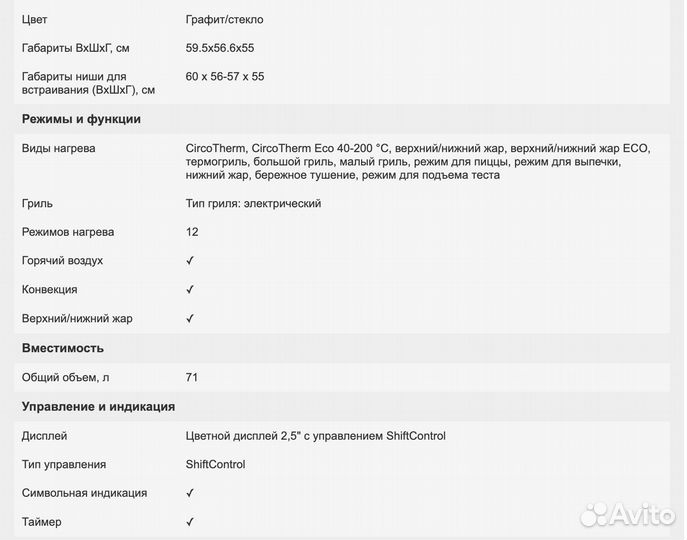Viewport: 687px width, 540px height.
Task: Select the Режимы и функции section header
Action: pyautogui.click(x=81, y=119)
